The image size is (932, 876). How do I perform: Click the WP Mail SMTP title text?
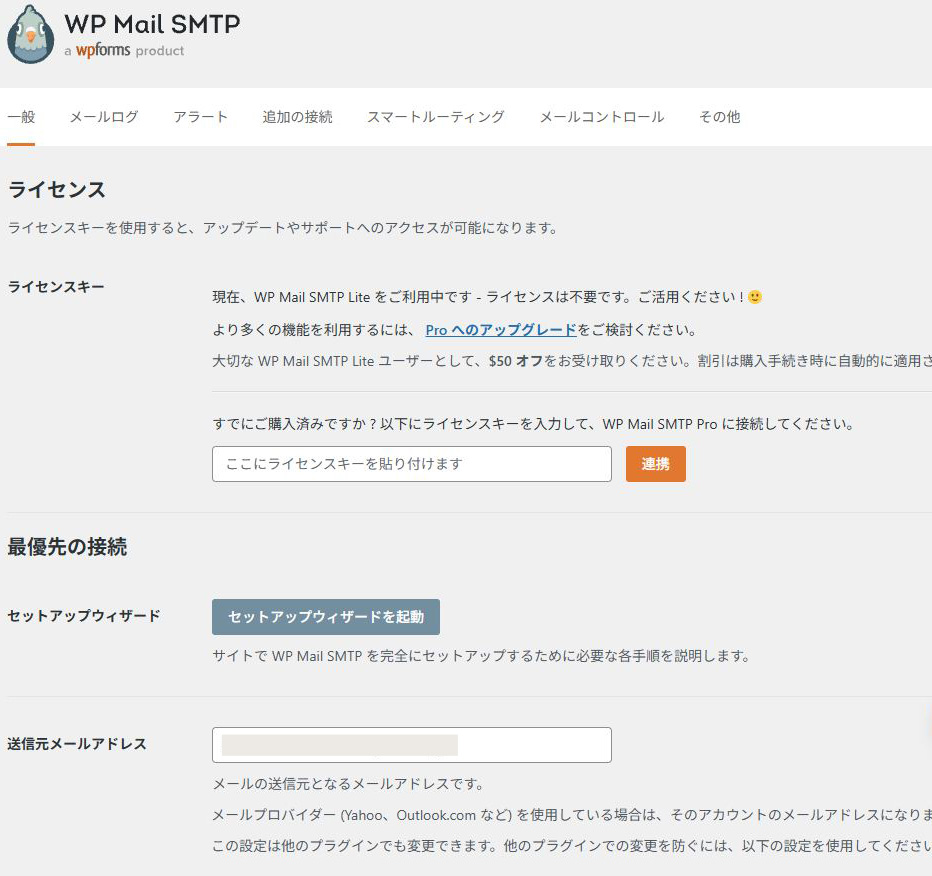152,24
